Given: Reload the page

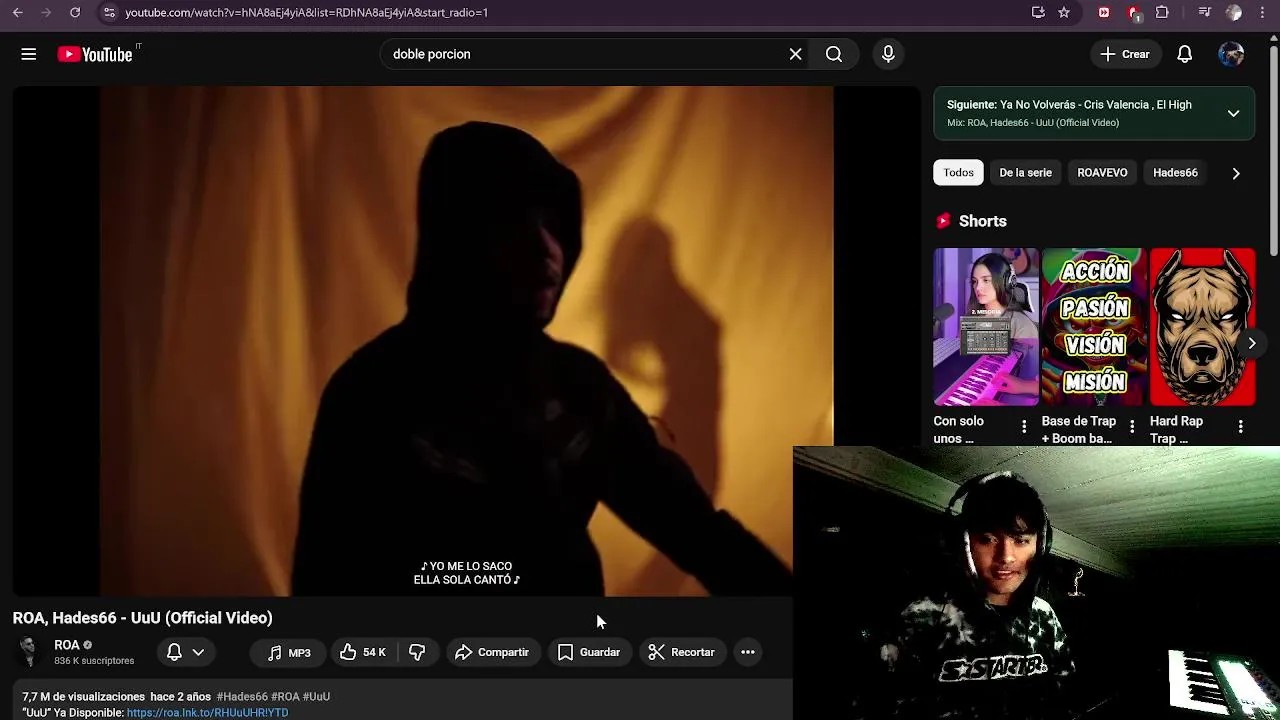Looking at the screenshot, I should pyautogui.click(x=75, y=12).
